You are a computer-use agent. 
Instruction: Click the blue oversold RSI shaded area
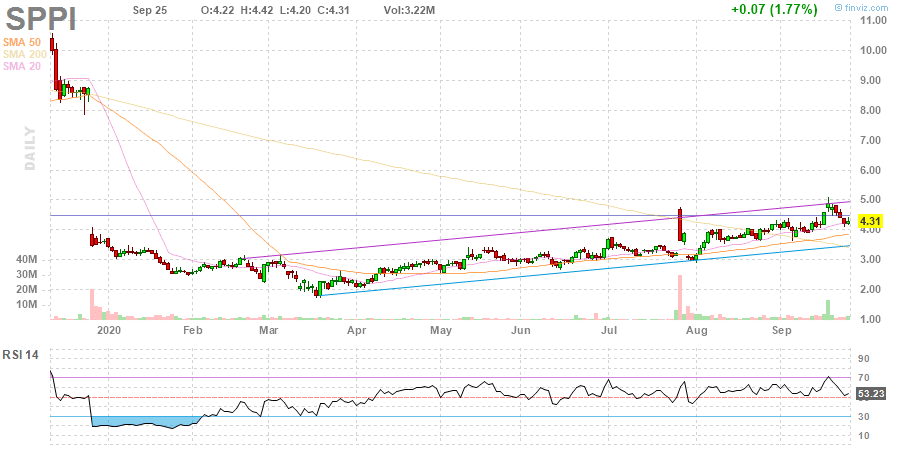pyautogui.click(x=146, y=422)
